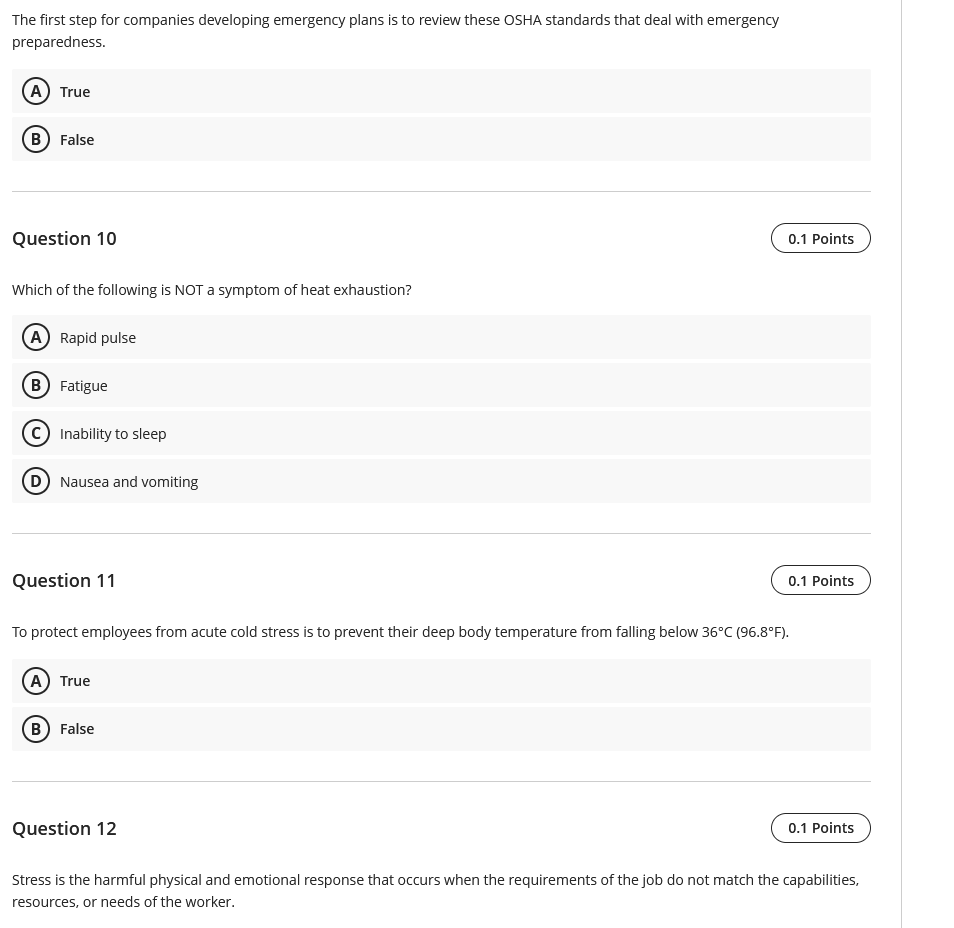The image size is (954, 928).
Task: Click the letter C circle icon in Question 10
Action: click(36, 433)
